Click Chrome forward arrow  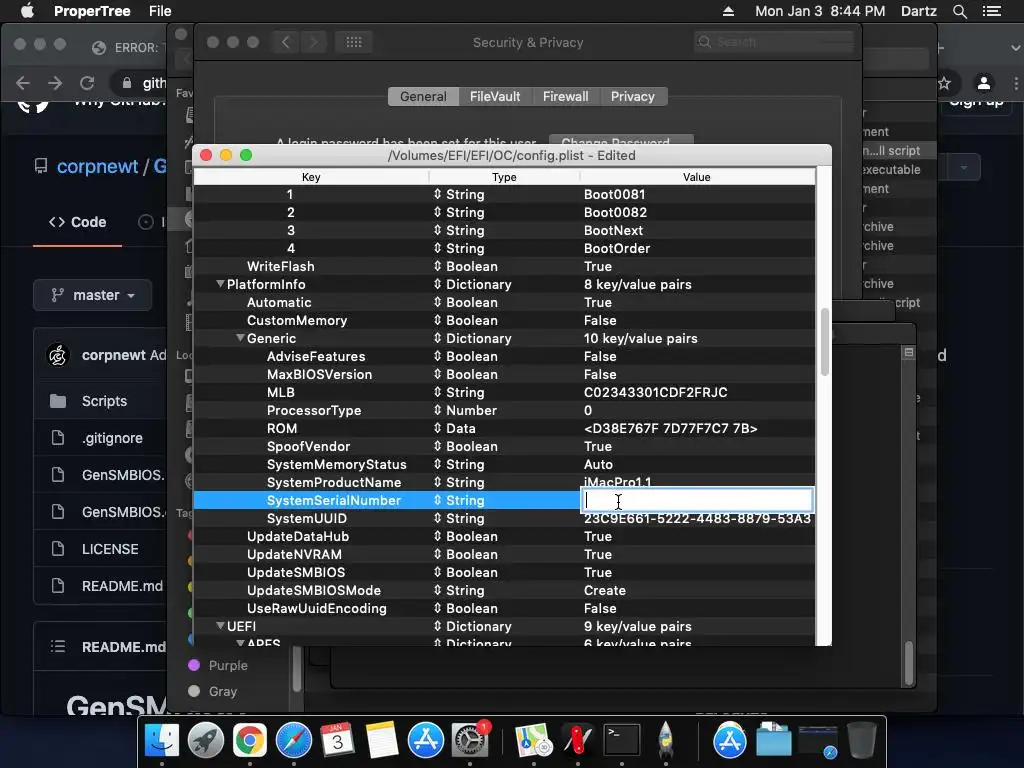pyautogui.click(x=56, y=83)
